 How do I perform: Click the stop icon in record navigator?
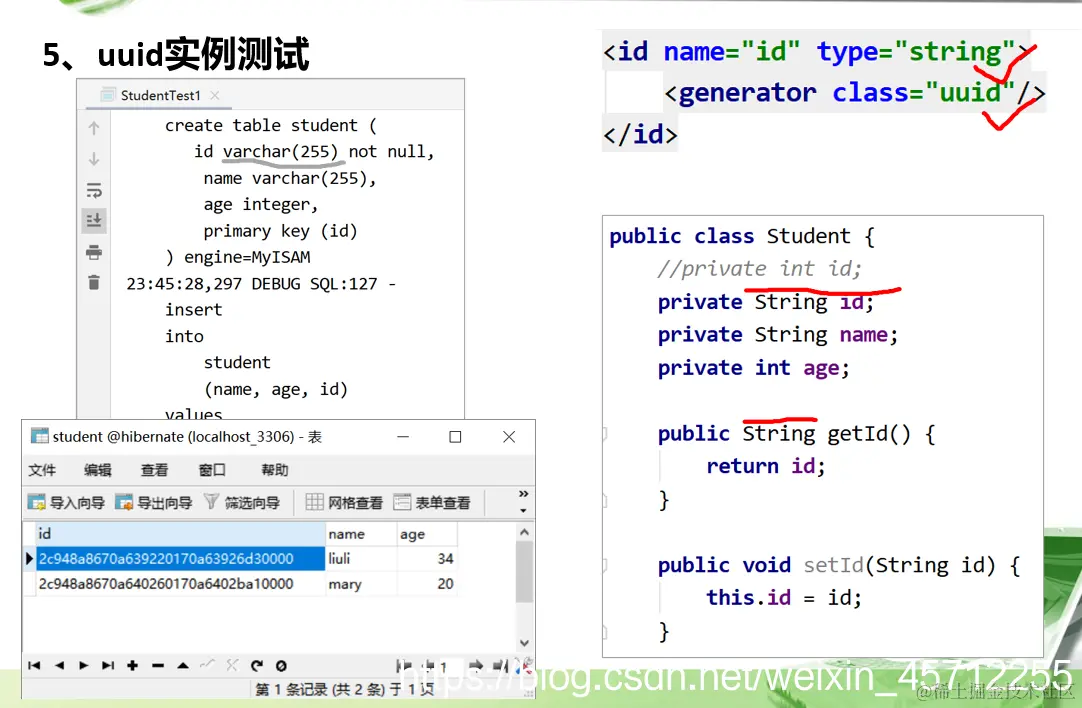[281, 665]
